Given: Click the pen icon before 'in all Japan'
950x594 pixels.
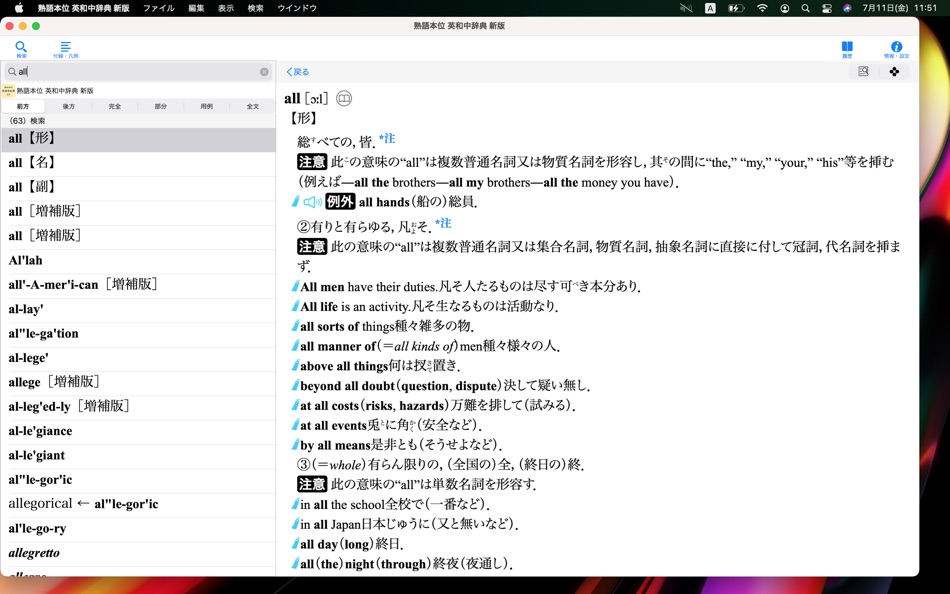Looking at the screenshot, I should click(295, 524).
